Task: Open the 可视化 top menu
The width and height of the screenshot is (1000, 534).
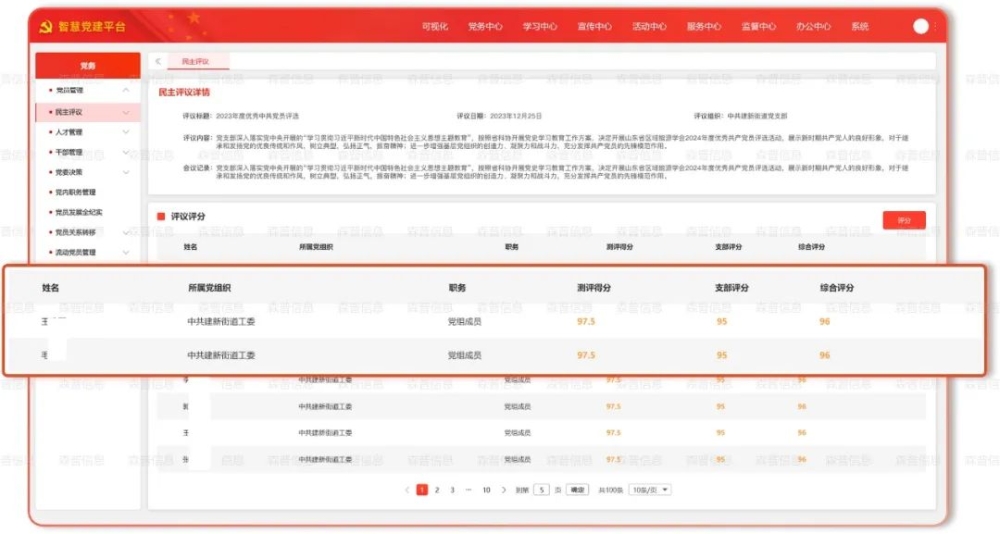Action: click(435, 27)
